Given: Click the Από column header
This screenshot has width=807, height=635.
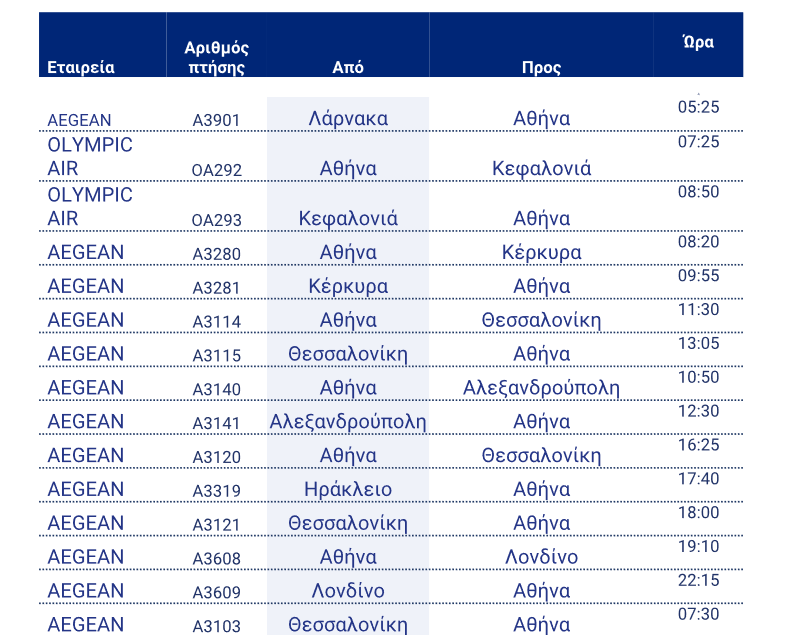Looking at the screenshot, I should 347,68.
